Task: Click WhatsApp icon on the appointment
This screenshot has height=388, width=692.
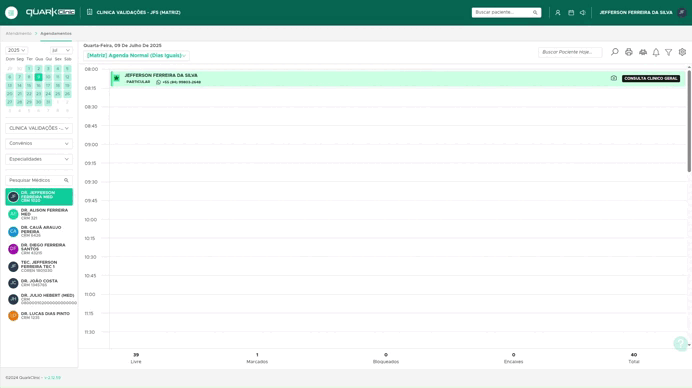Action: coord(158,82)
